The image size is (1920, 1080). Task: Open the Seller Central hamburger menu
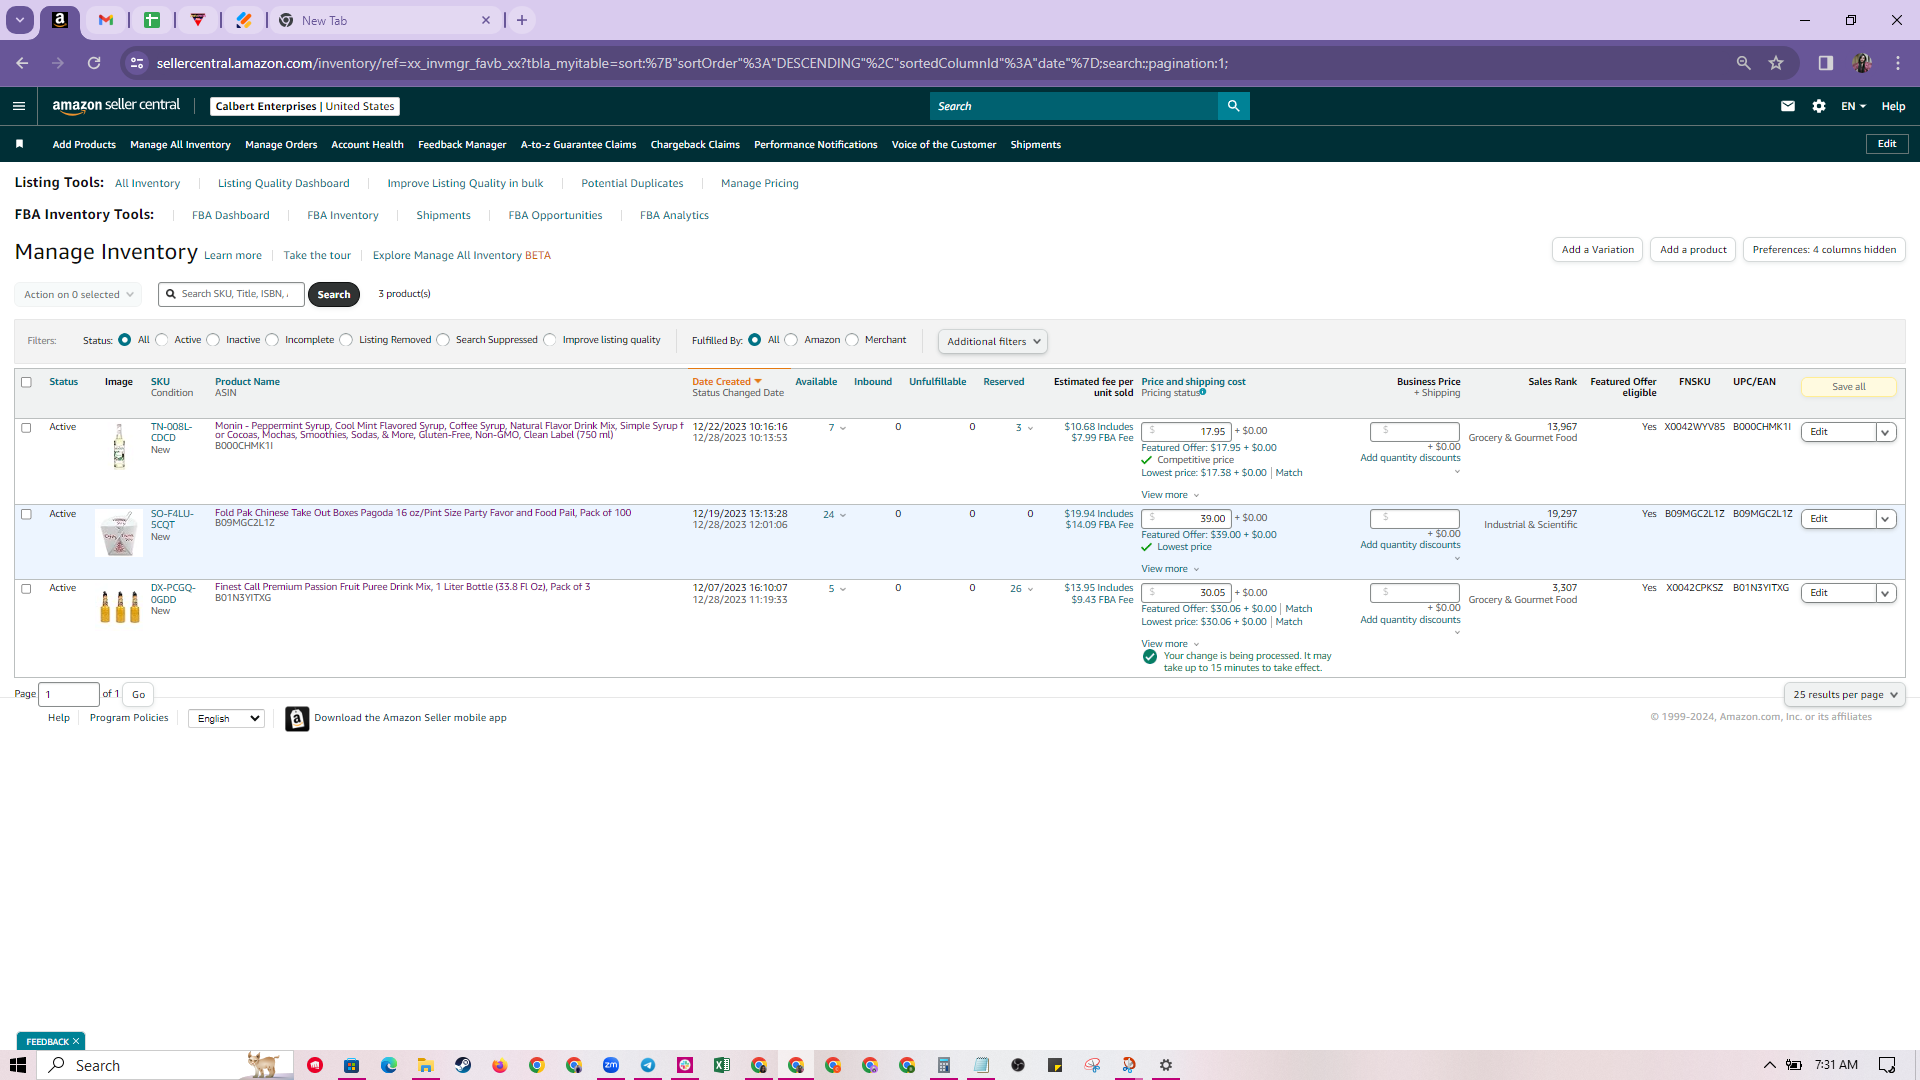coord(18,106)
